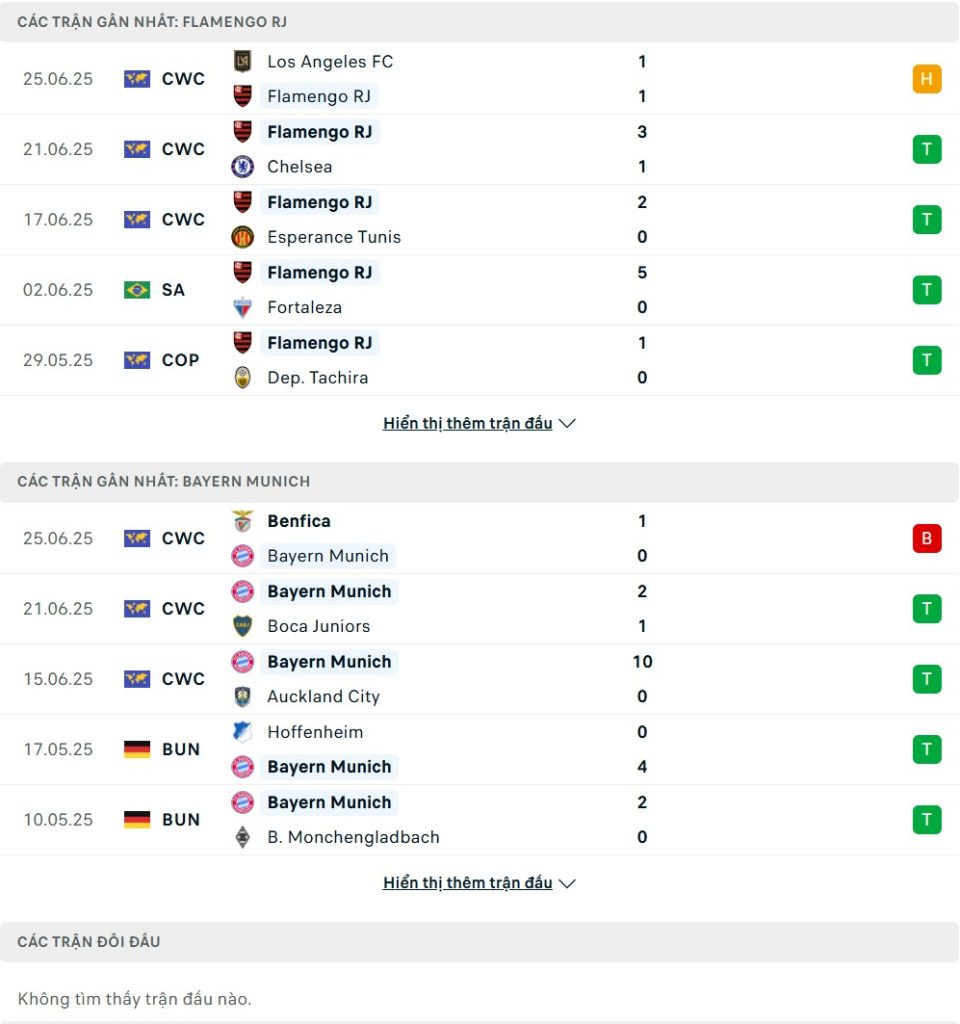Expand more Flamengo RJ matches chevron
The image size is (960, 1024).
coord(567,424)
